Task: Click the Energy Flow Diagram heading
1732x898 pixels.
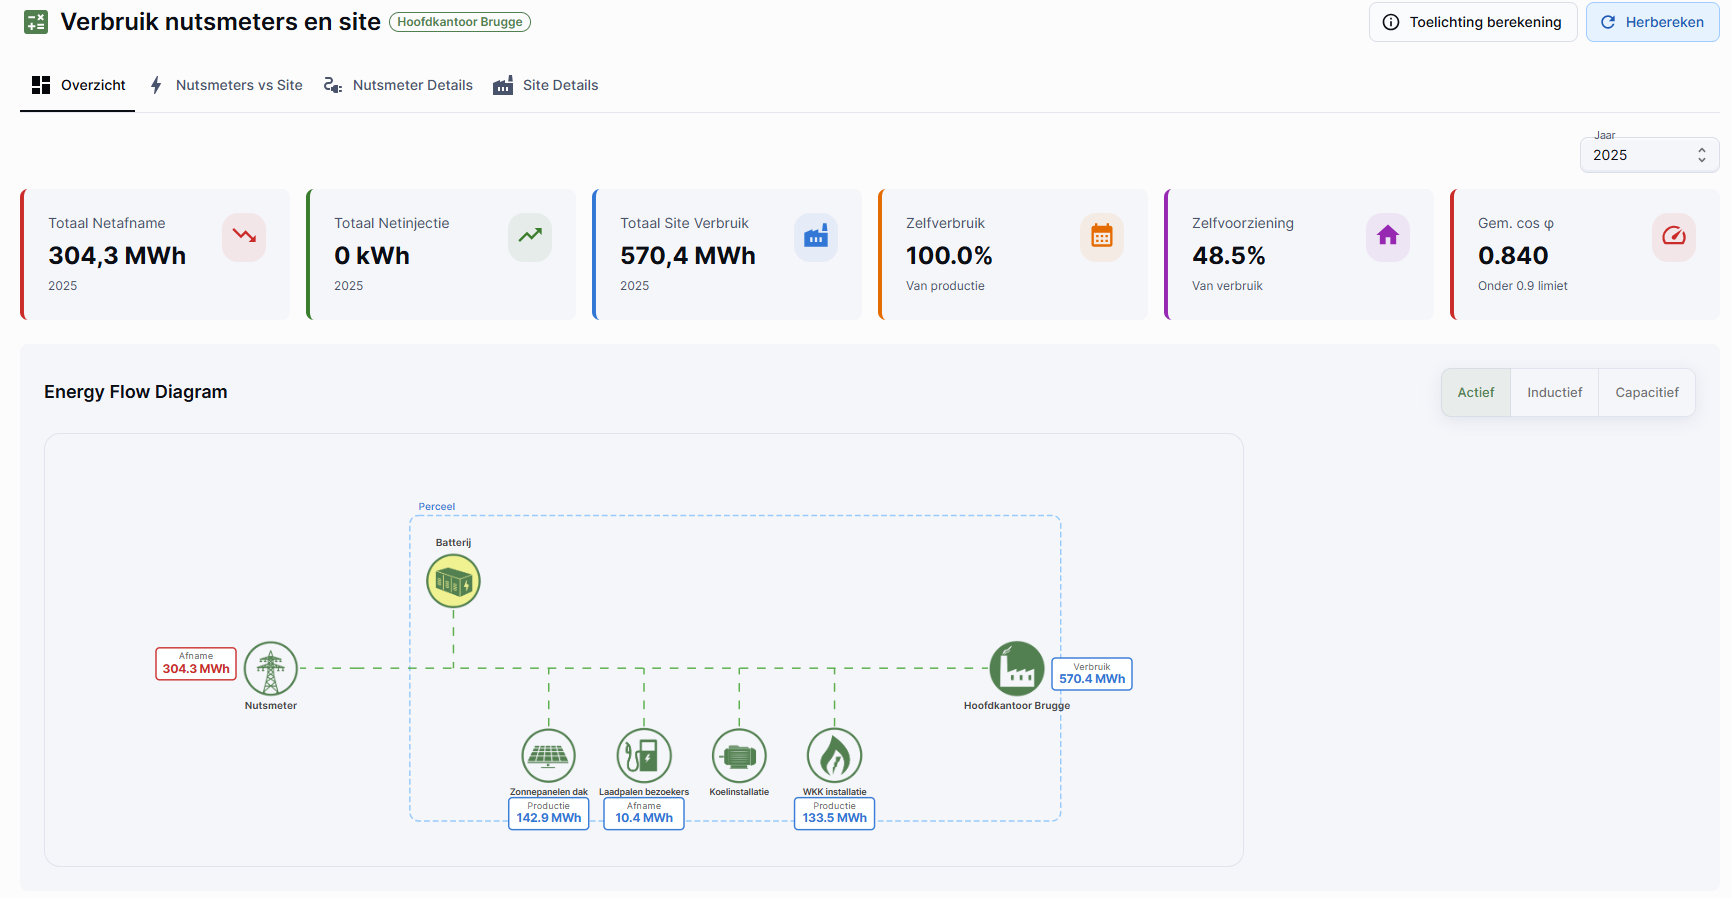Action: [x=136, y=392]
